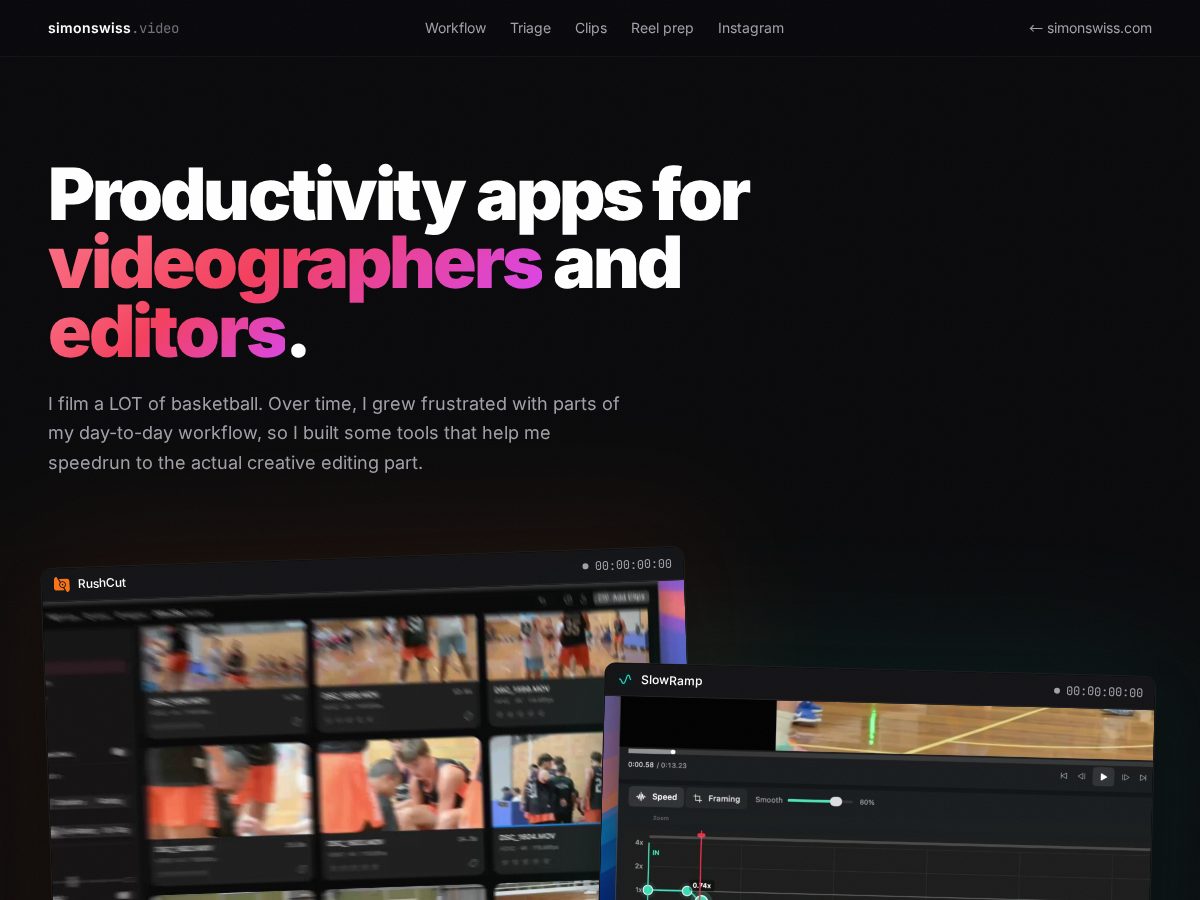Click the SlowRamp 00:00:00:00 timecode
The height and width of the screenshot is (900, 1200).
click(x=1104, y=691)
